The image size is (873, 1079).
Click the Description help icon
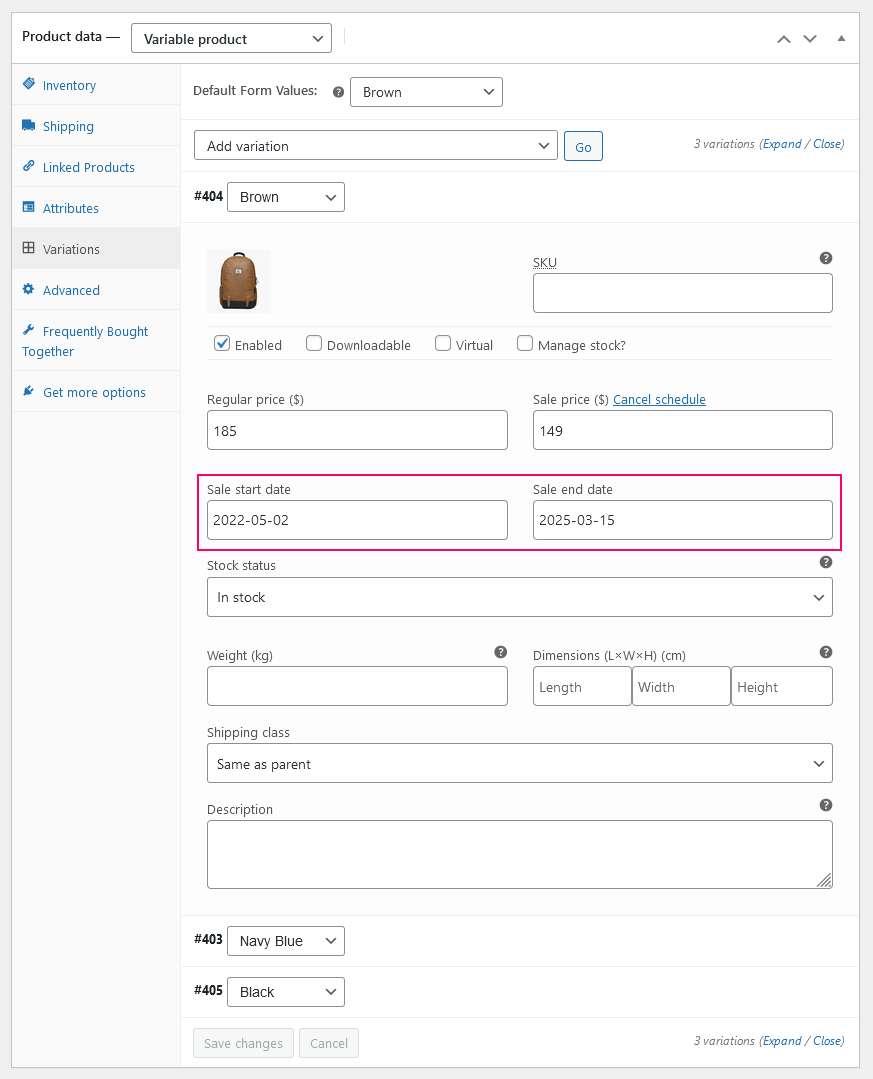tap(826, 805)
